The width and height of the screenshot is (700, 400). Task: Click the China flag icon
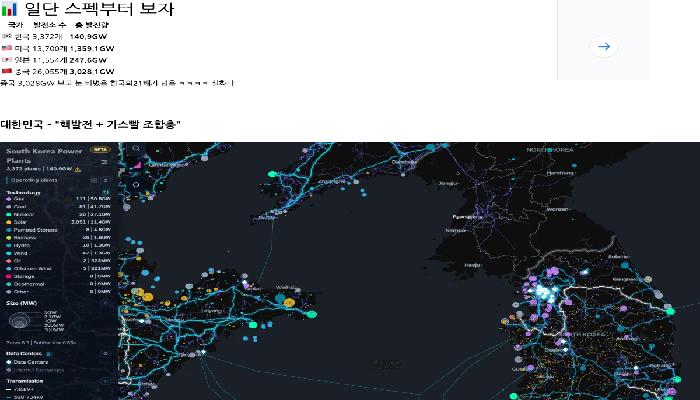pos(6,72)
